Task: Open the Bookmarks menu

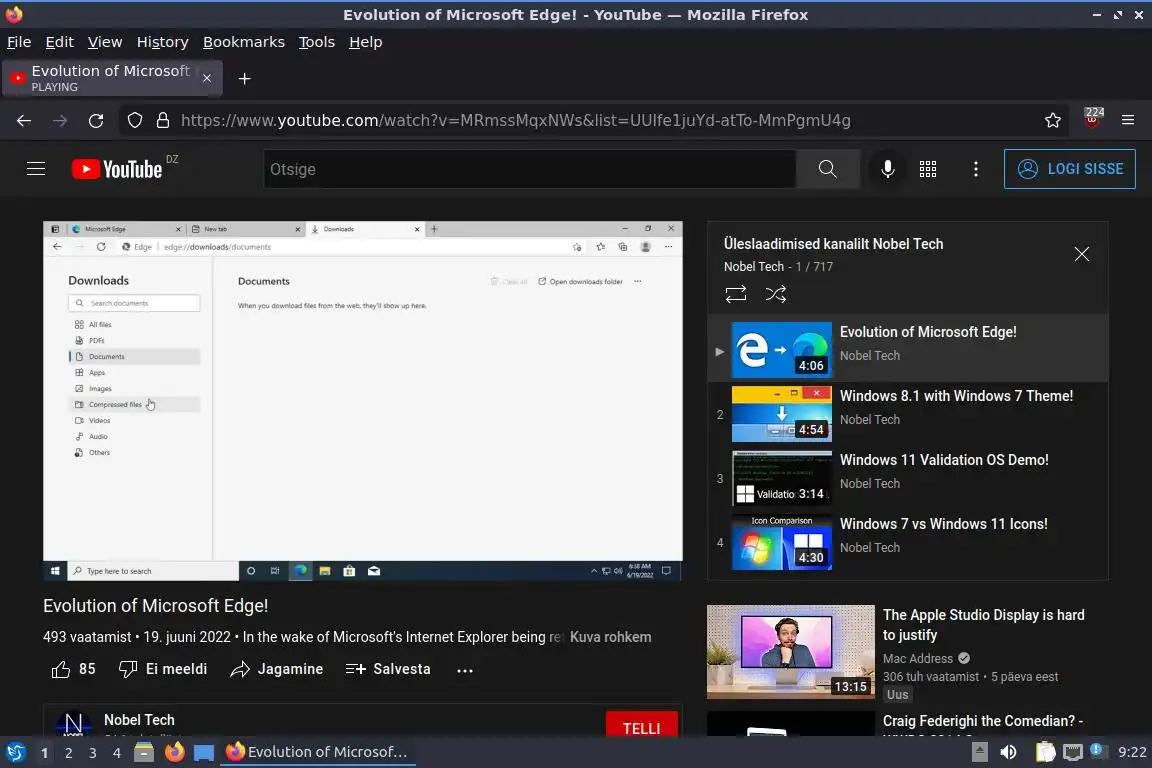Action: tap(244, 43)
